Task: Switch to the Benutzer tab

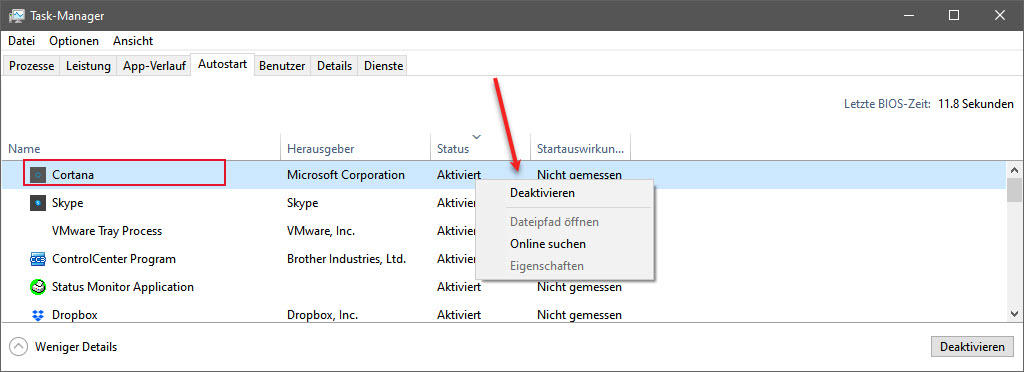Action: click(x=282, y=66)
